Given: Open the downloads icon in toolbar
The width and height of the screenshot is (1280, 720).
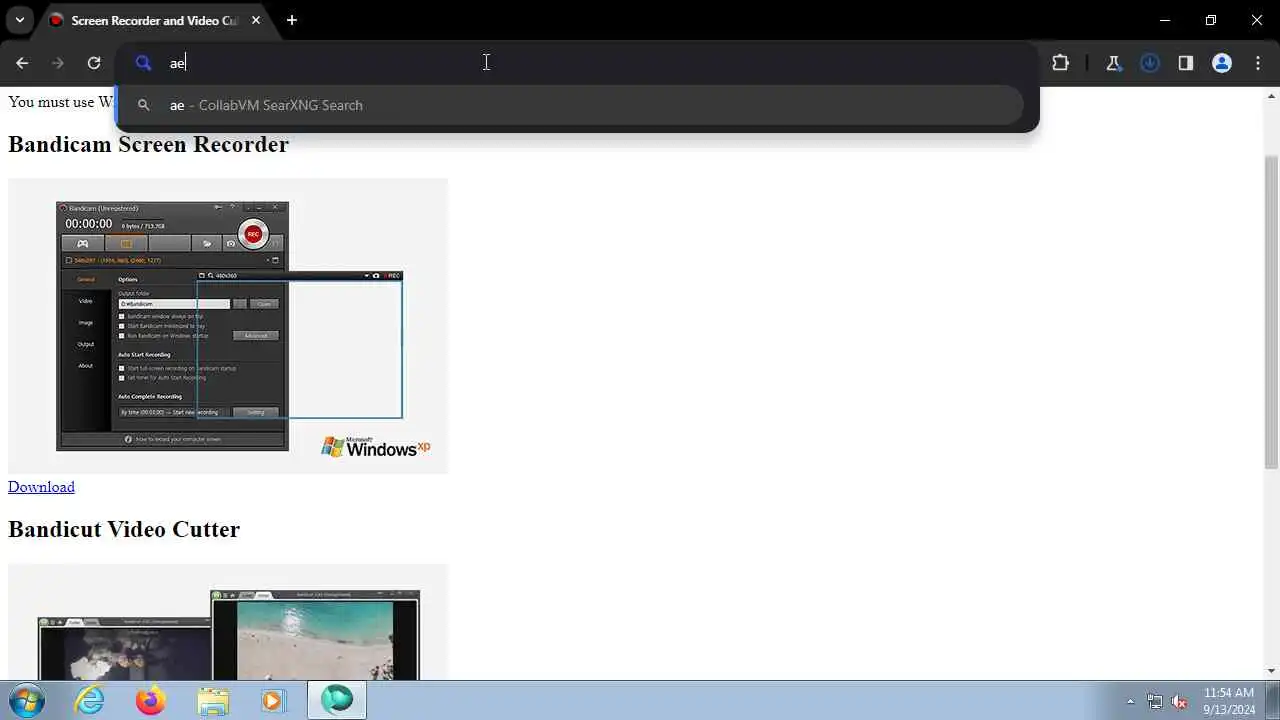Looking at the screenshot, I should click(x=1150, y=63).
